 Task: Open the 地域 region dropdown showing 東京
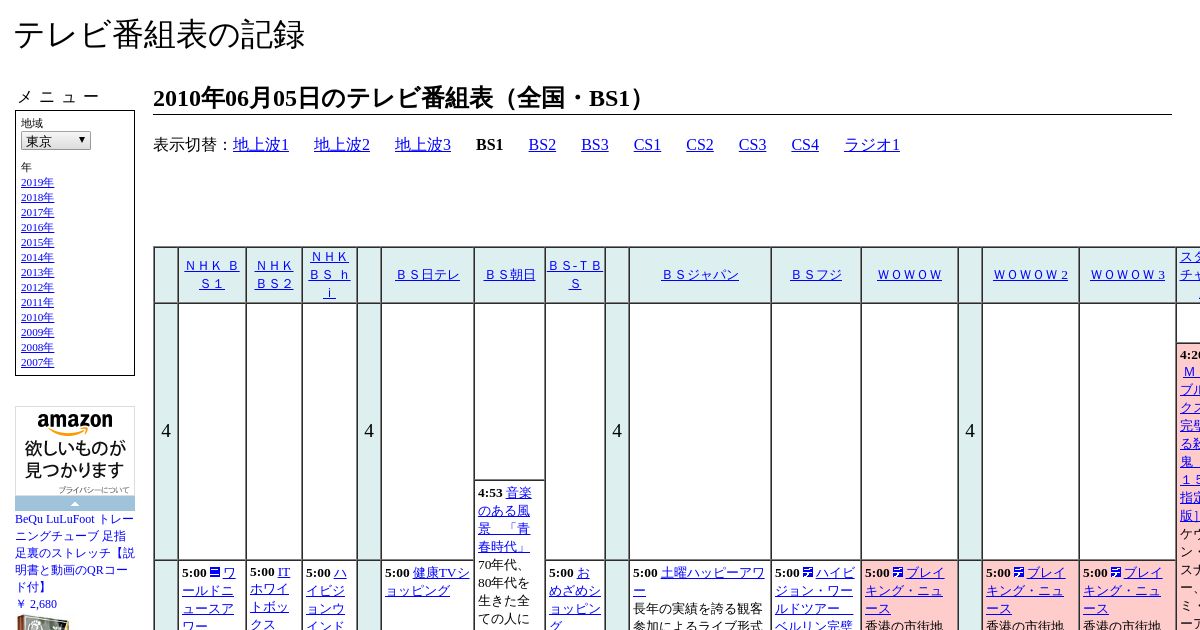coord(55,141)
